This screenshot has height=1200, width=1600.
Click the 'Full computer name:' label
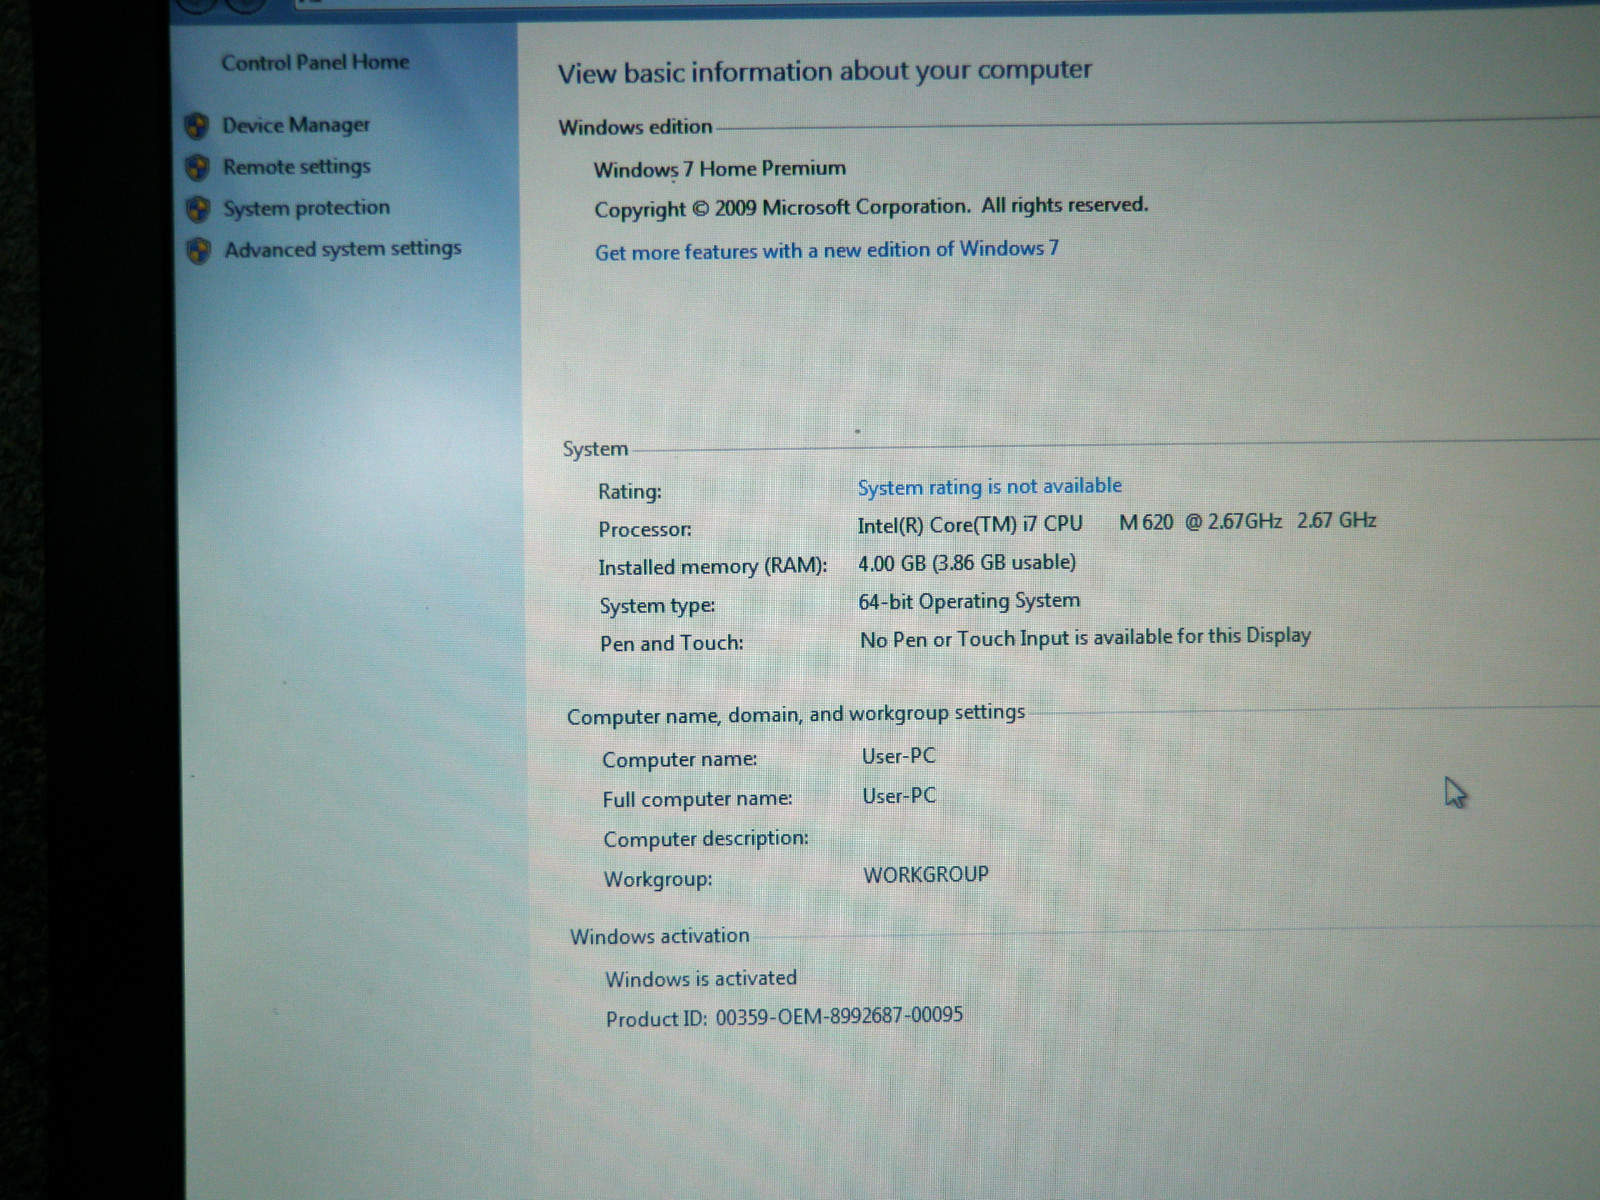point(697,800)
